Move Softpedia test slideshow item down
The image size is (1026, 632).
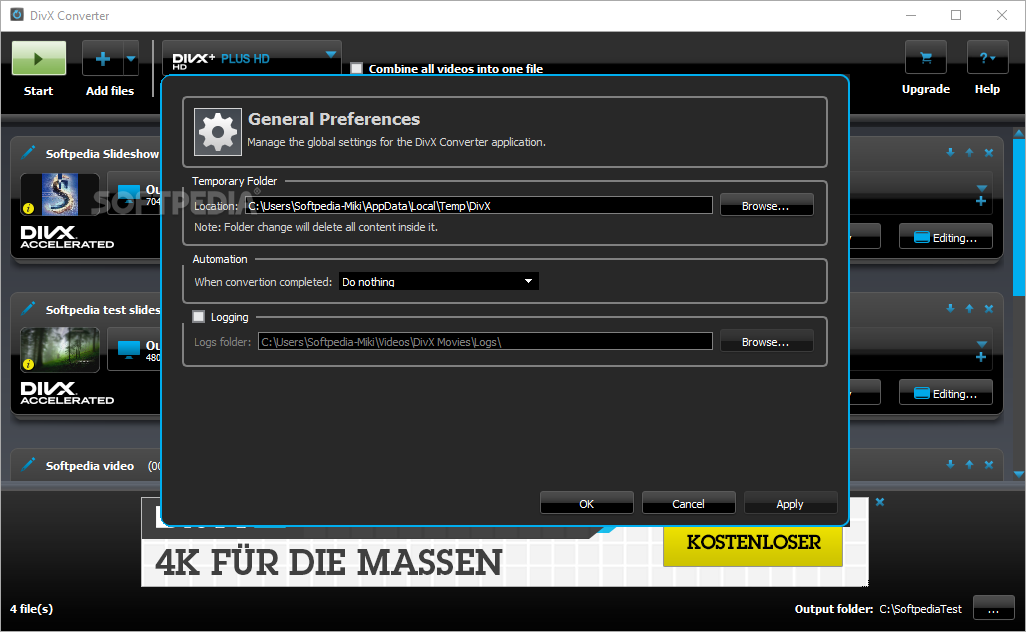coord(950,308)
